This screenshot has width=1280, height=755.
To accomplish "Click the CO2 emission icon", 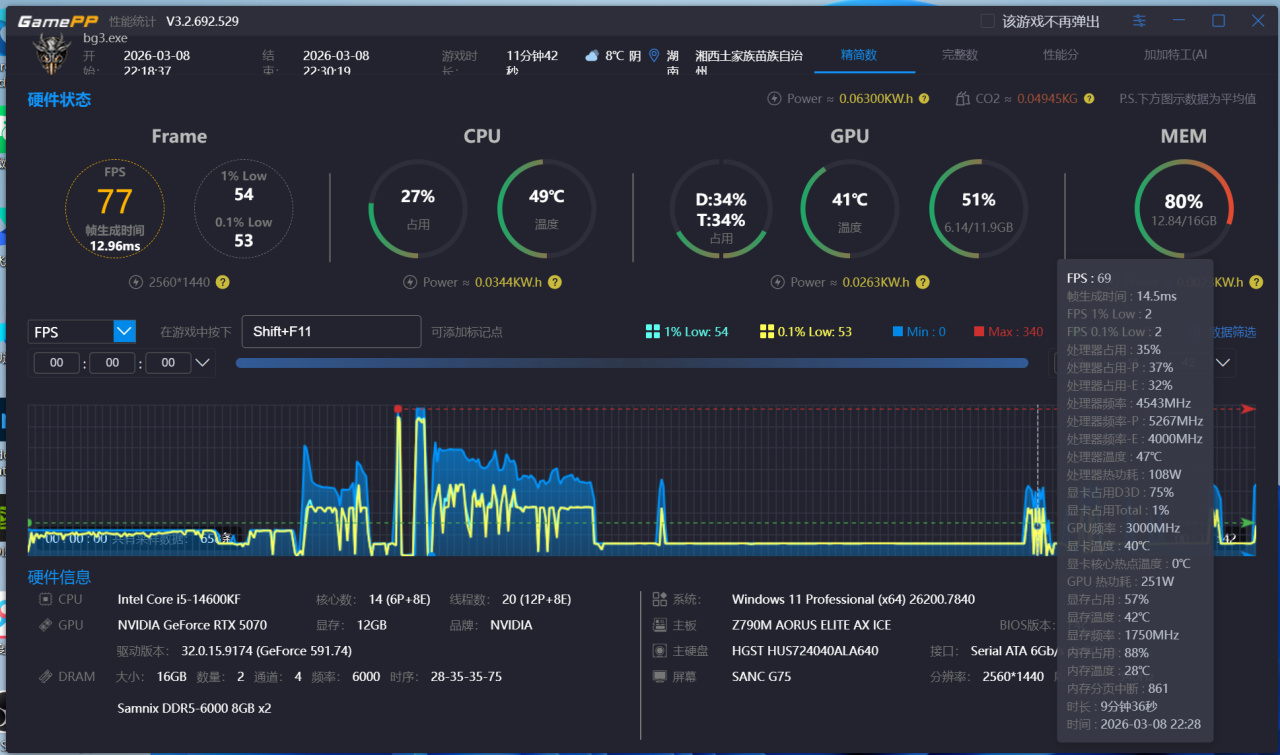I will (x=962, y=99).
